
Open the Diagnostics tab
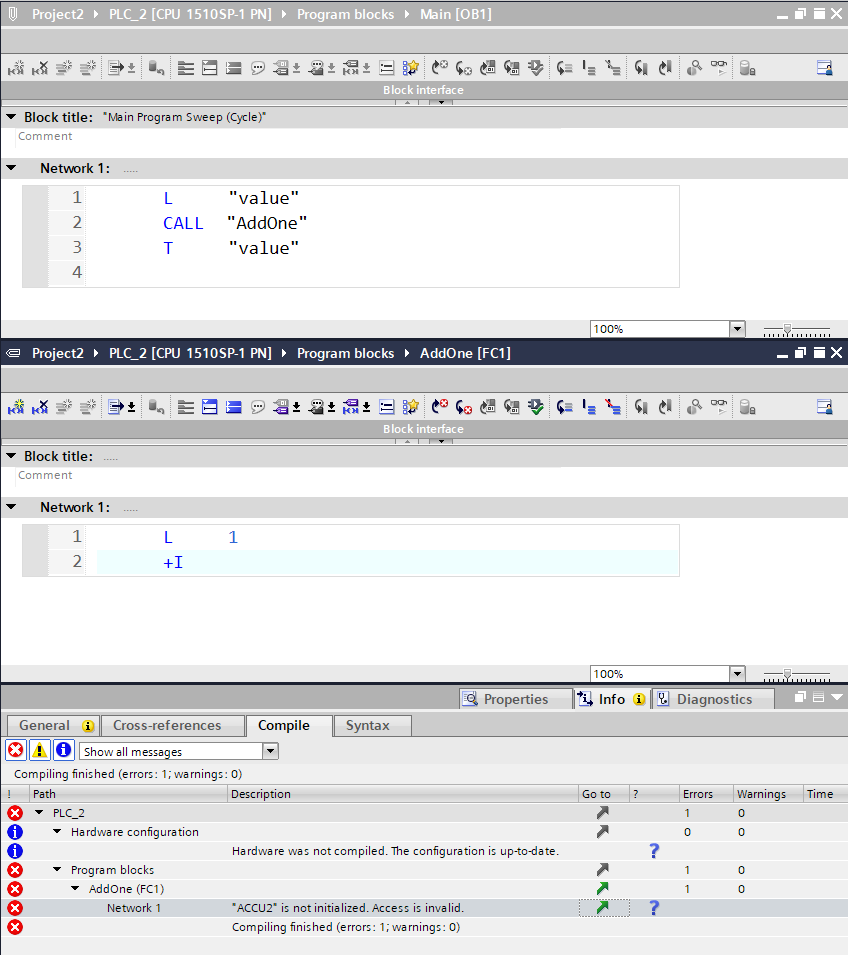click(x=714, y=699)
